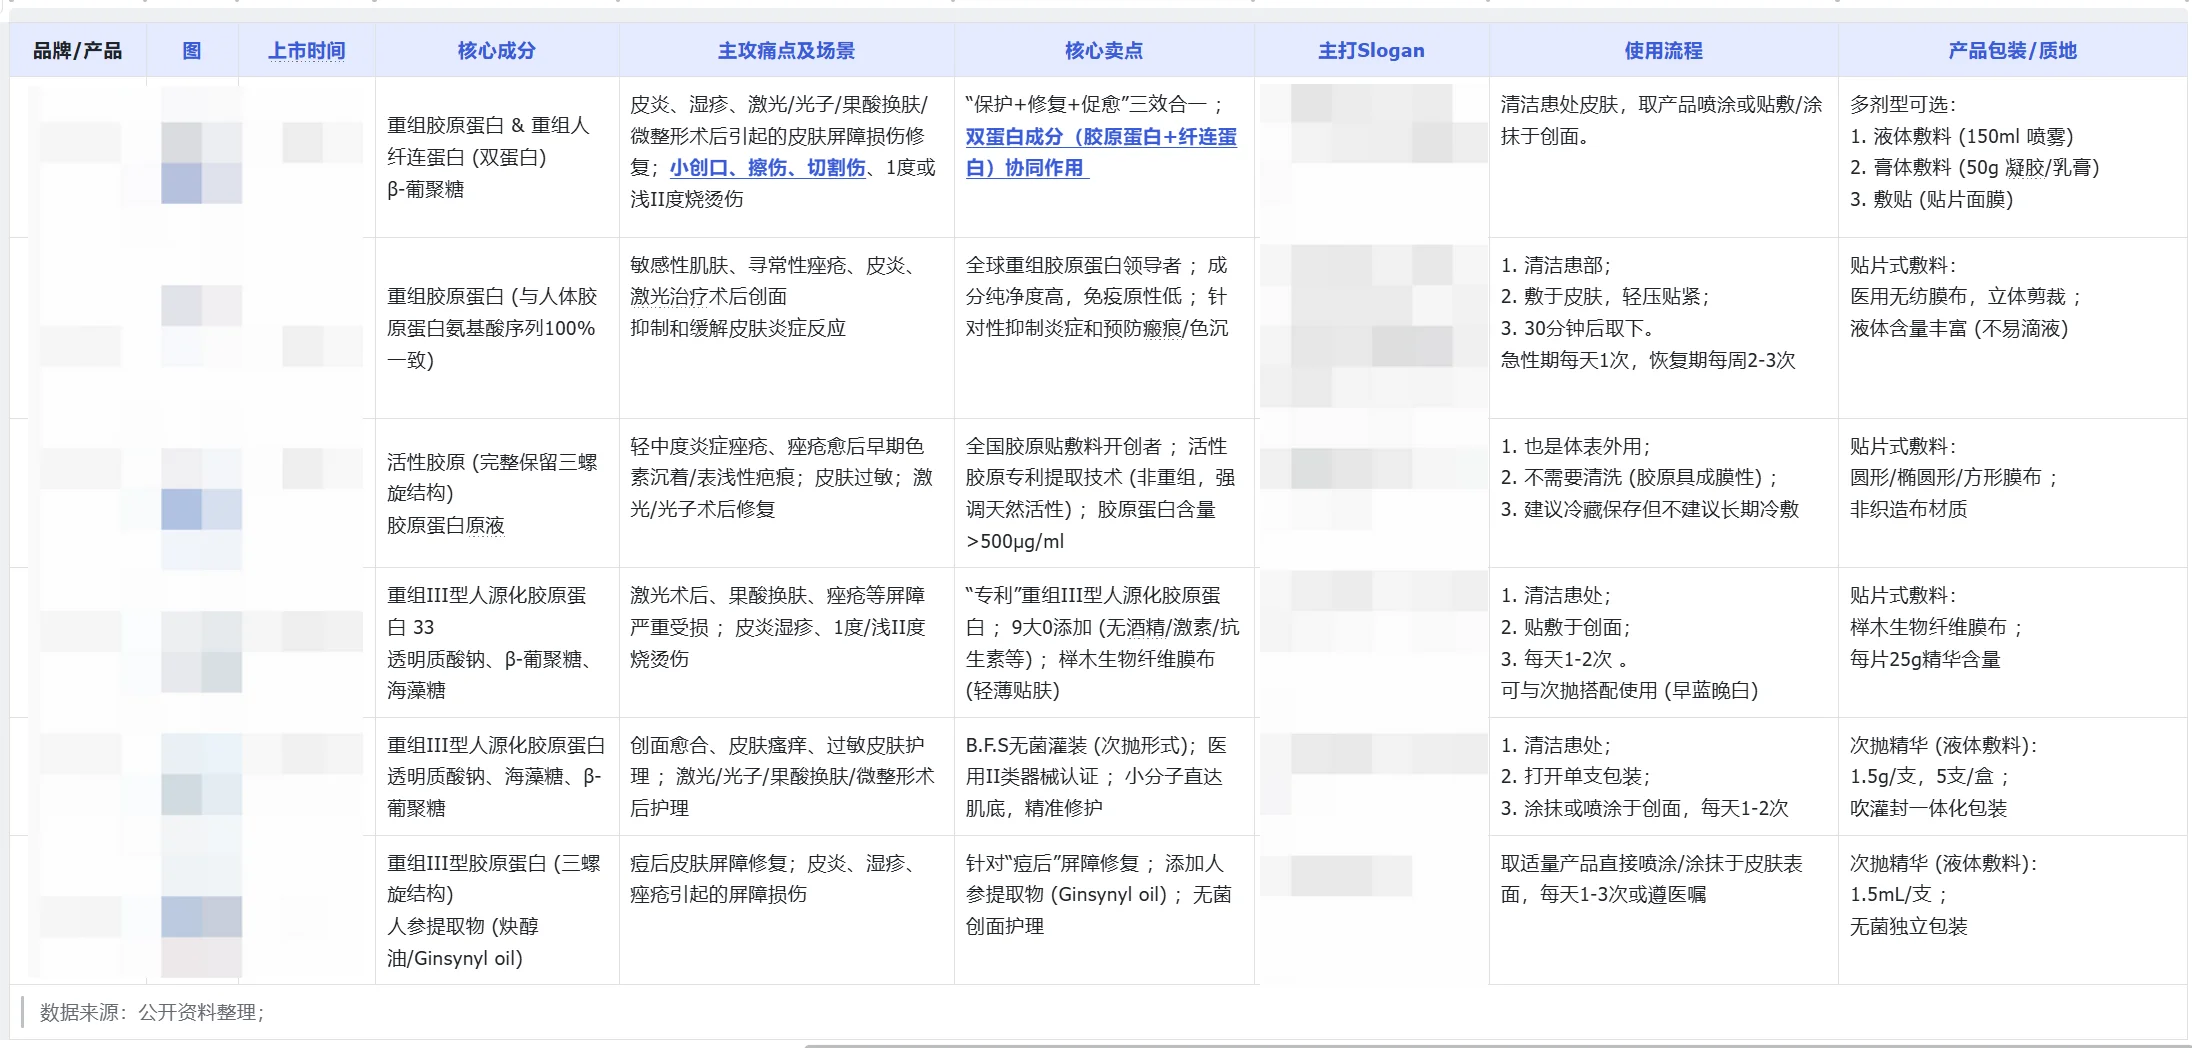Click the 医用无纺膜布 packaging cell
The image size is (2192, 1048).
[x=2012, y=328]
